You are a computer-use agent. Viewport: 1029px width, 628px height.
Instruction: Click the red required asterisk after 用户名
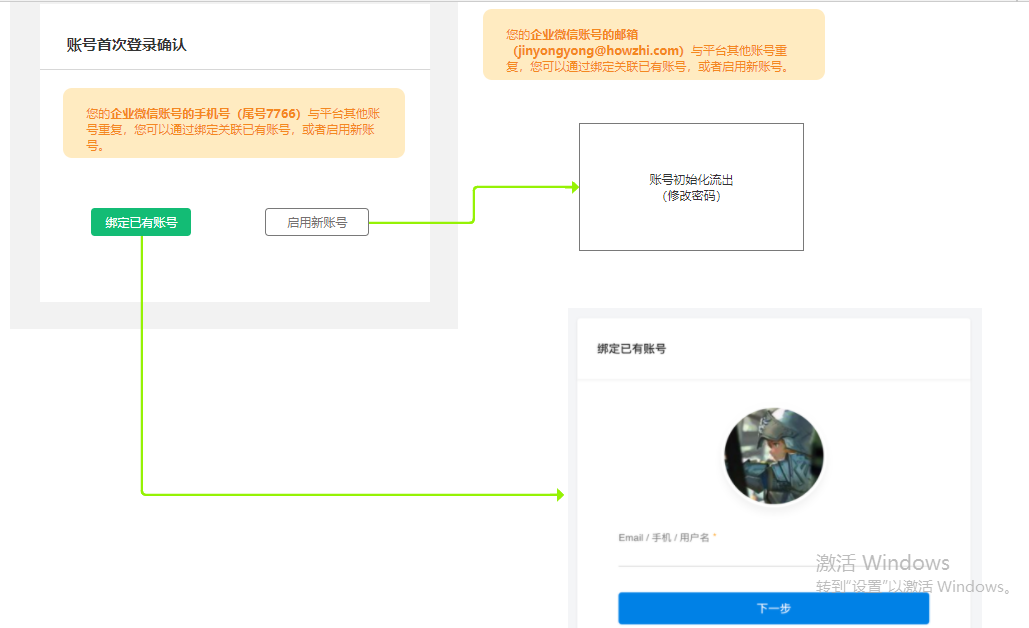coord(715,537)
